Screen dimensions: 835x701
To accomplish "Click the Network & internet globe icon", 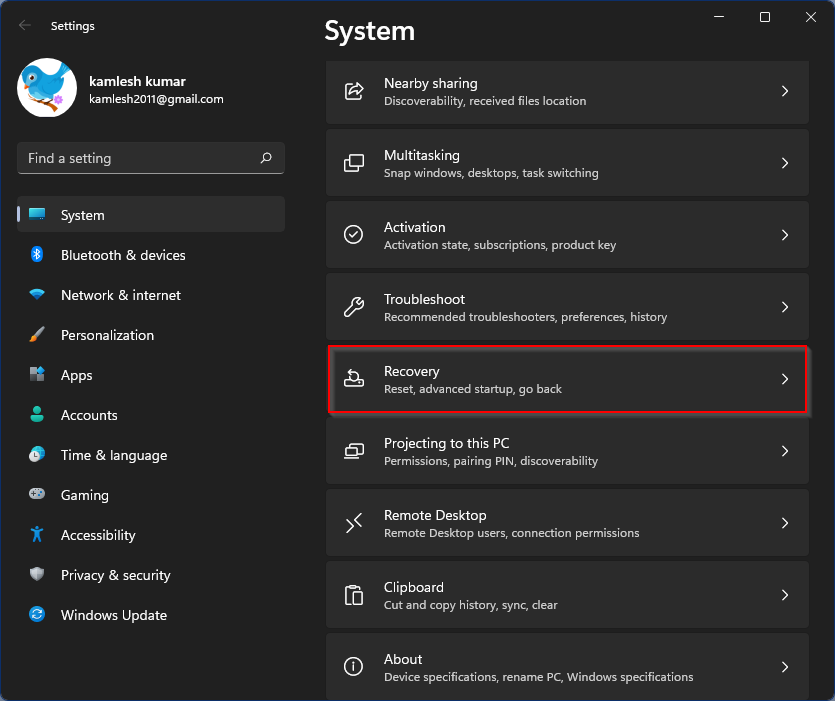I will (37, 295).
